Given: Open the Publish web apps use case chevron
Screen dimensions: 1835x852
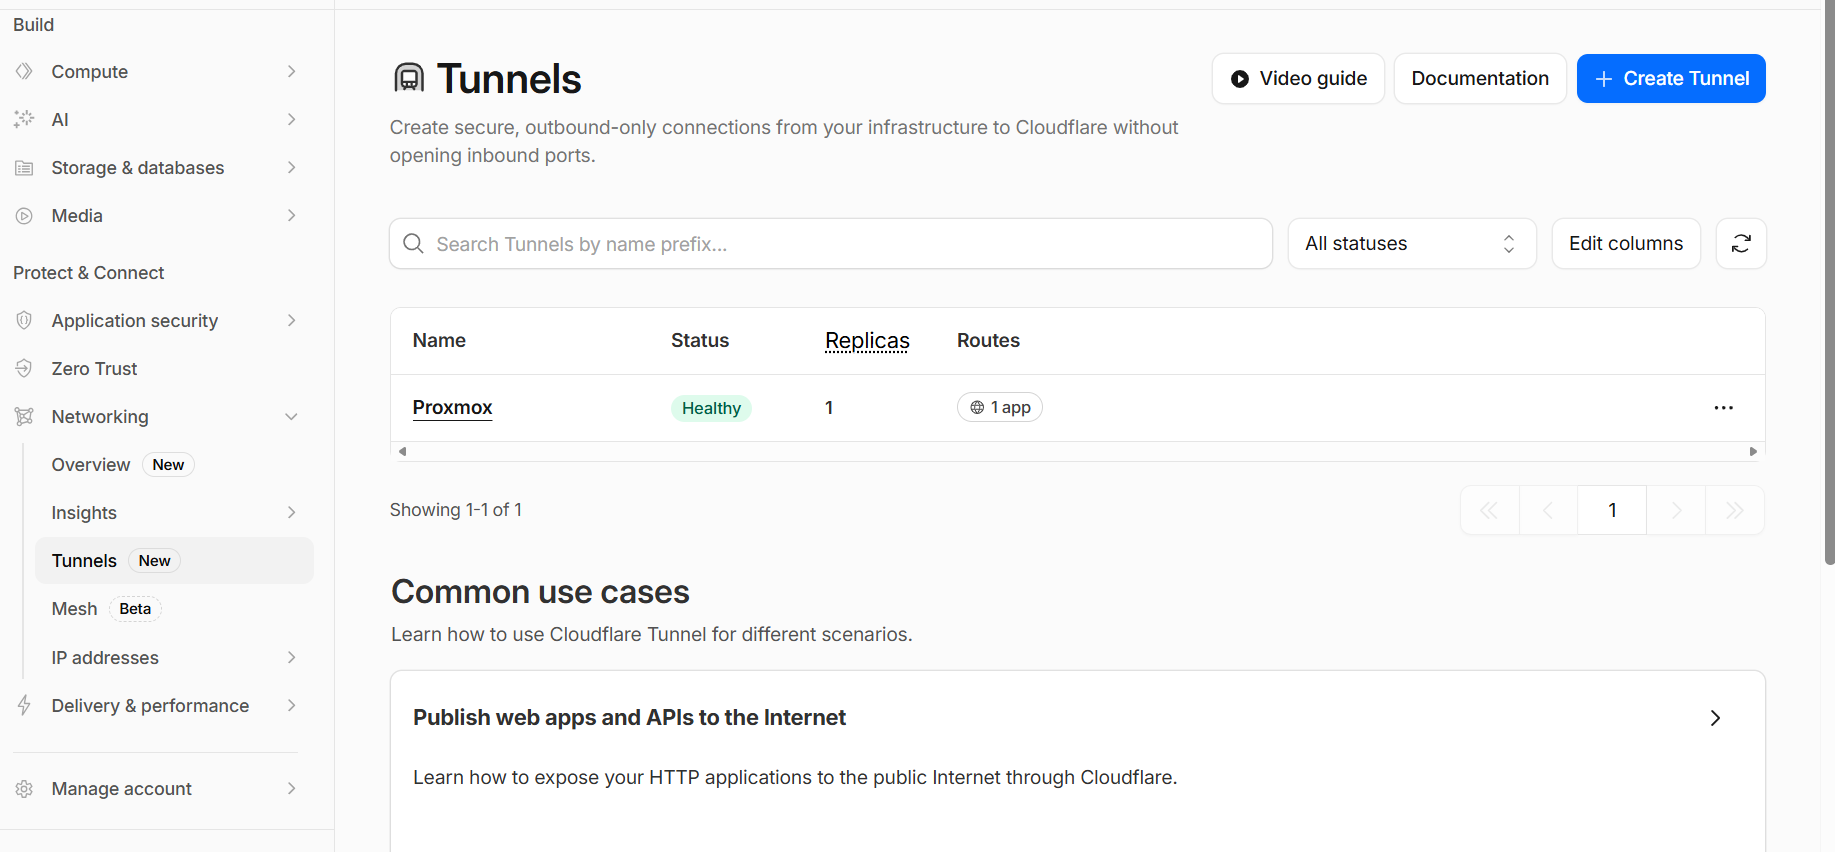Looking at the screenshot, I should point(1715,718).
